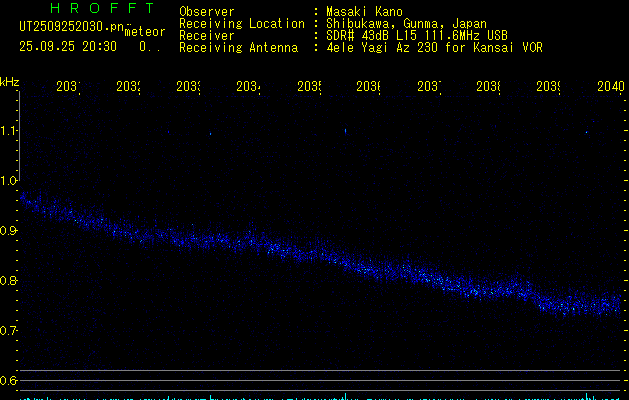Click the 0.8 kHz frequency axis label
This screenshot has height=400, width=629.
click(9, 281)
